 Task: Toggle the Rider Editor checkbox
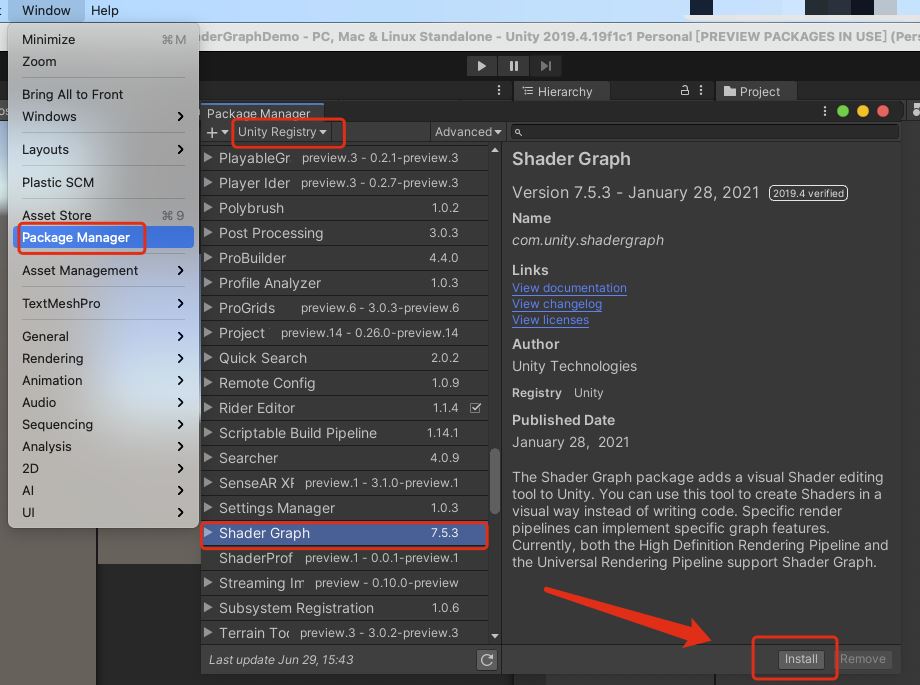pyautogui.click(x=476, y=408)
